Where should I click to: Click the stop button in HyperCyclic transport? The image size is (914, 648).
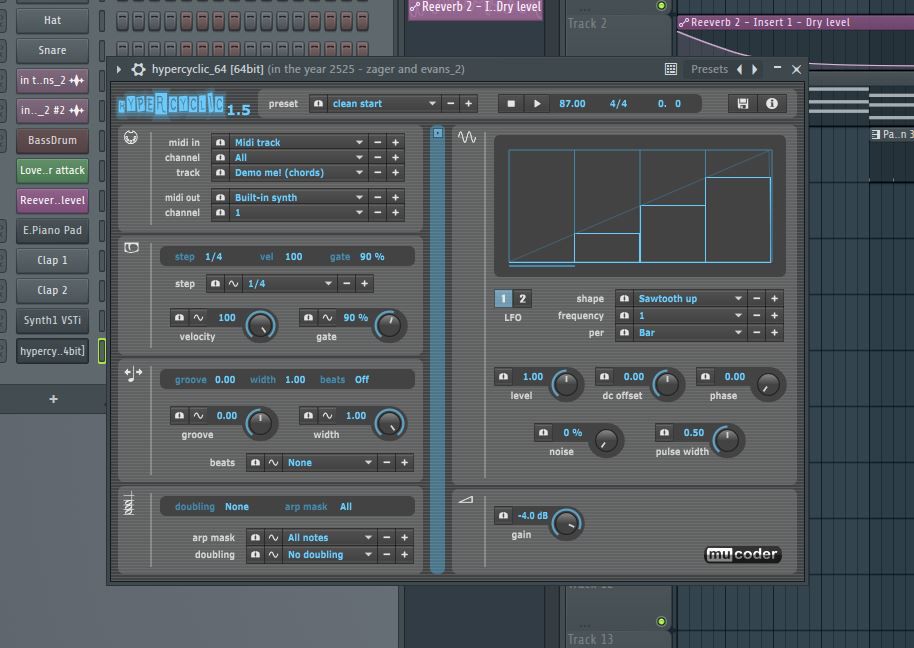[511, 104]
